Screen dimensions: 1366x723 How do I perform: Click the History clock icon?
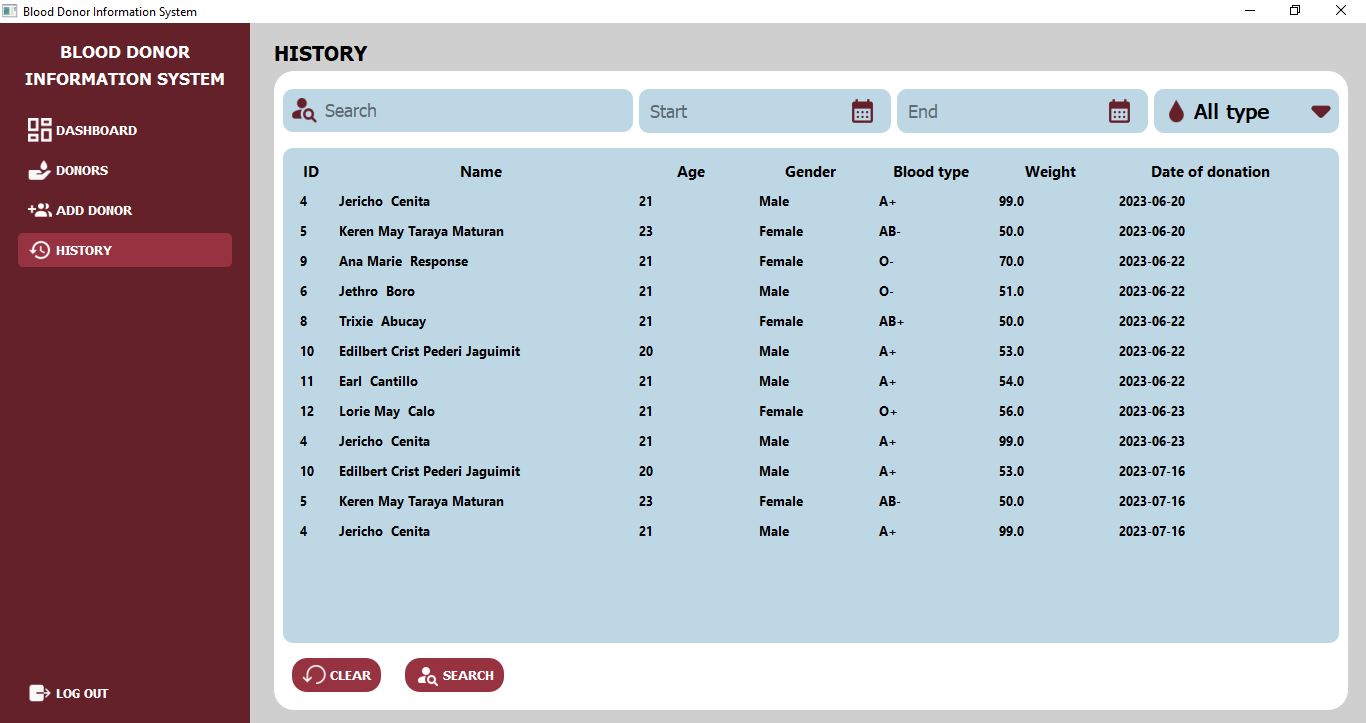(x=39, y=250)
